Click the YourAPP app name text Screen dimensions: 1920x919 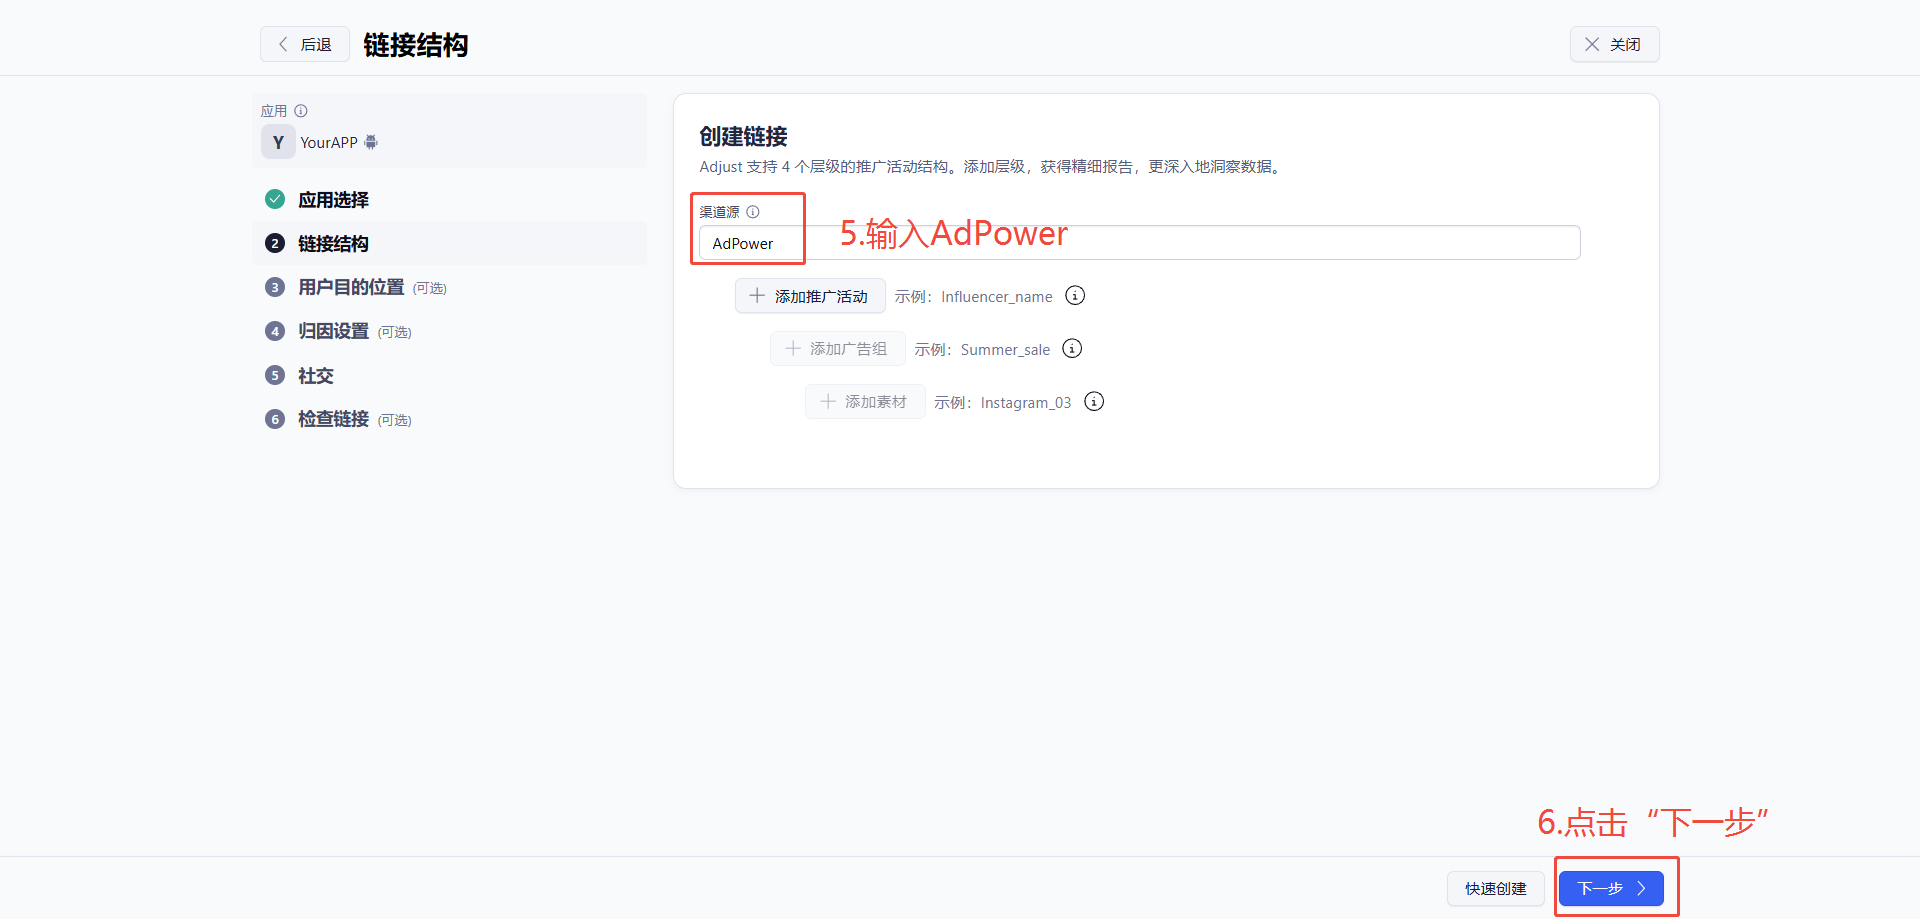pos(329,143)
